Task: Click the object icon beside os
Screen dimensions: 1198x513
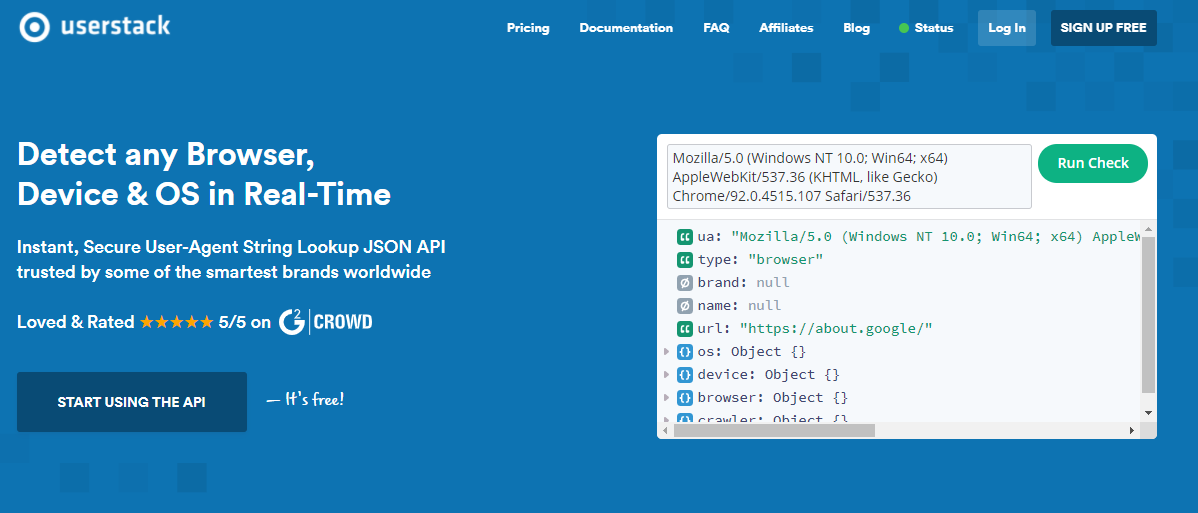Action: point(685,352)
